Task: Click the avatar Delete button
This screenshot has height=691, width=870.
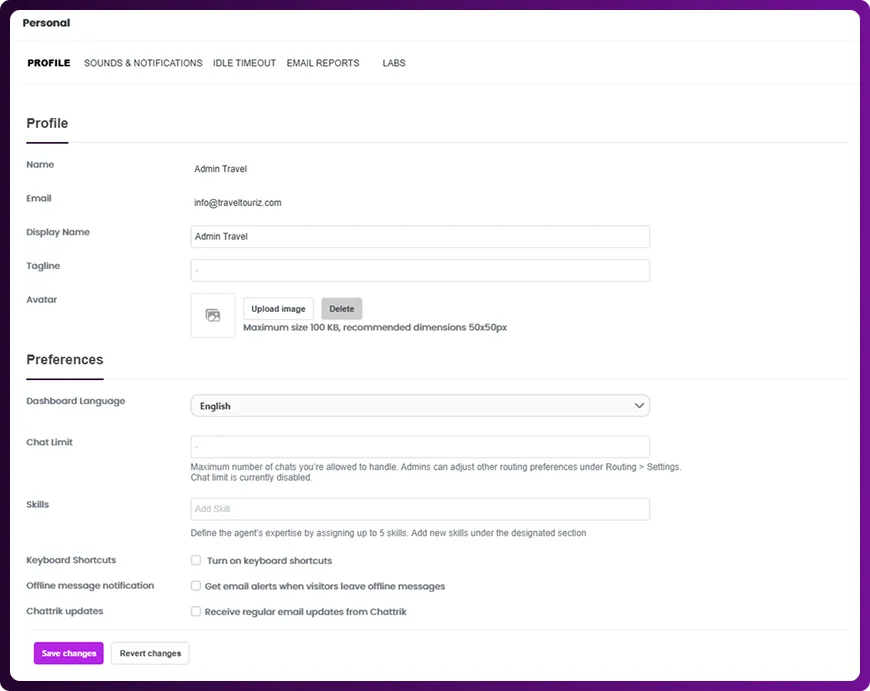Action: [x=342, y=309]
